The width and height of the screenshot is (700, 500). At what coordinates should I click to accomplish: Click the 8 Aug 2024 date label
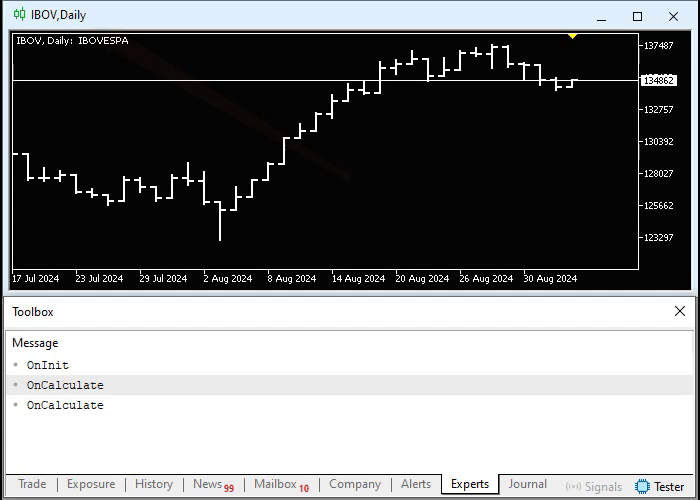point(292,279)
